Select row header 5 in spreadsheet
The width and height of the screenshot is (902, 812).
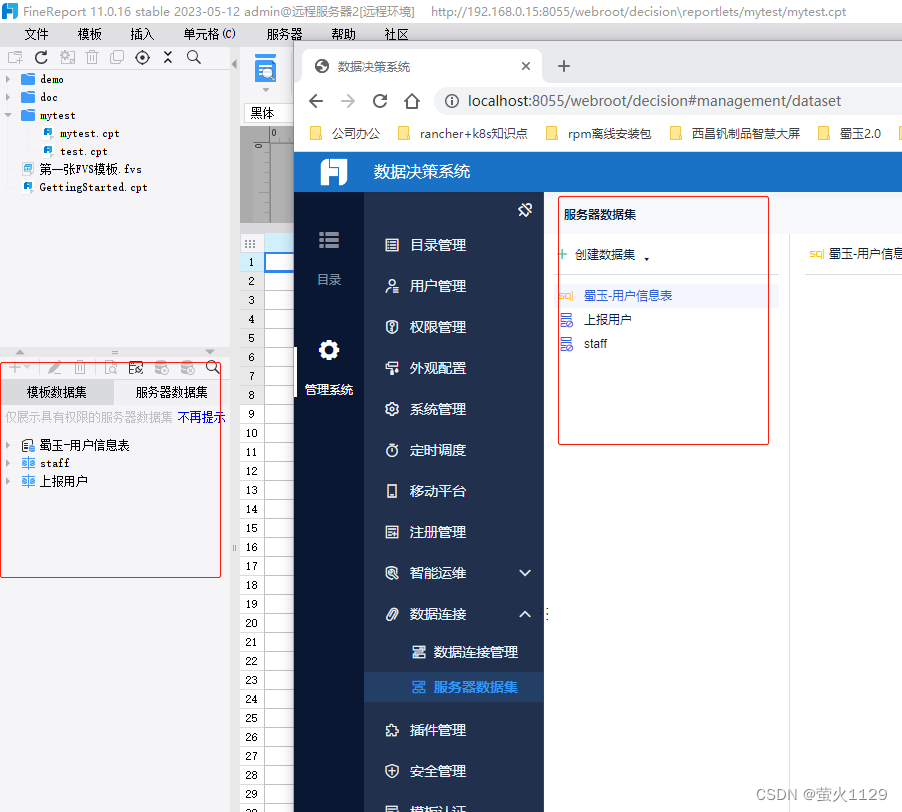pyautogui.click(x=251, y=338)
